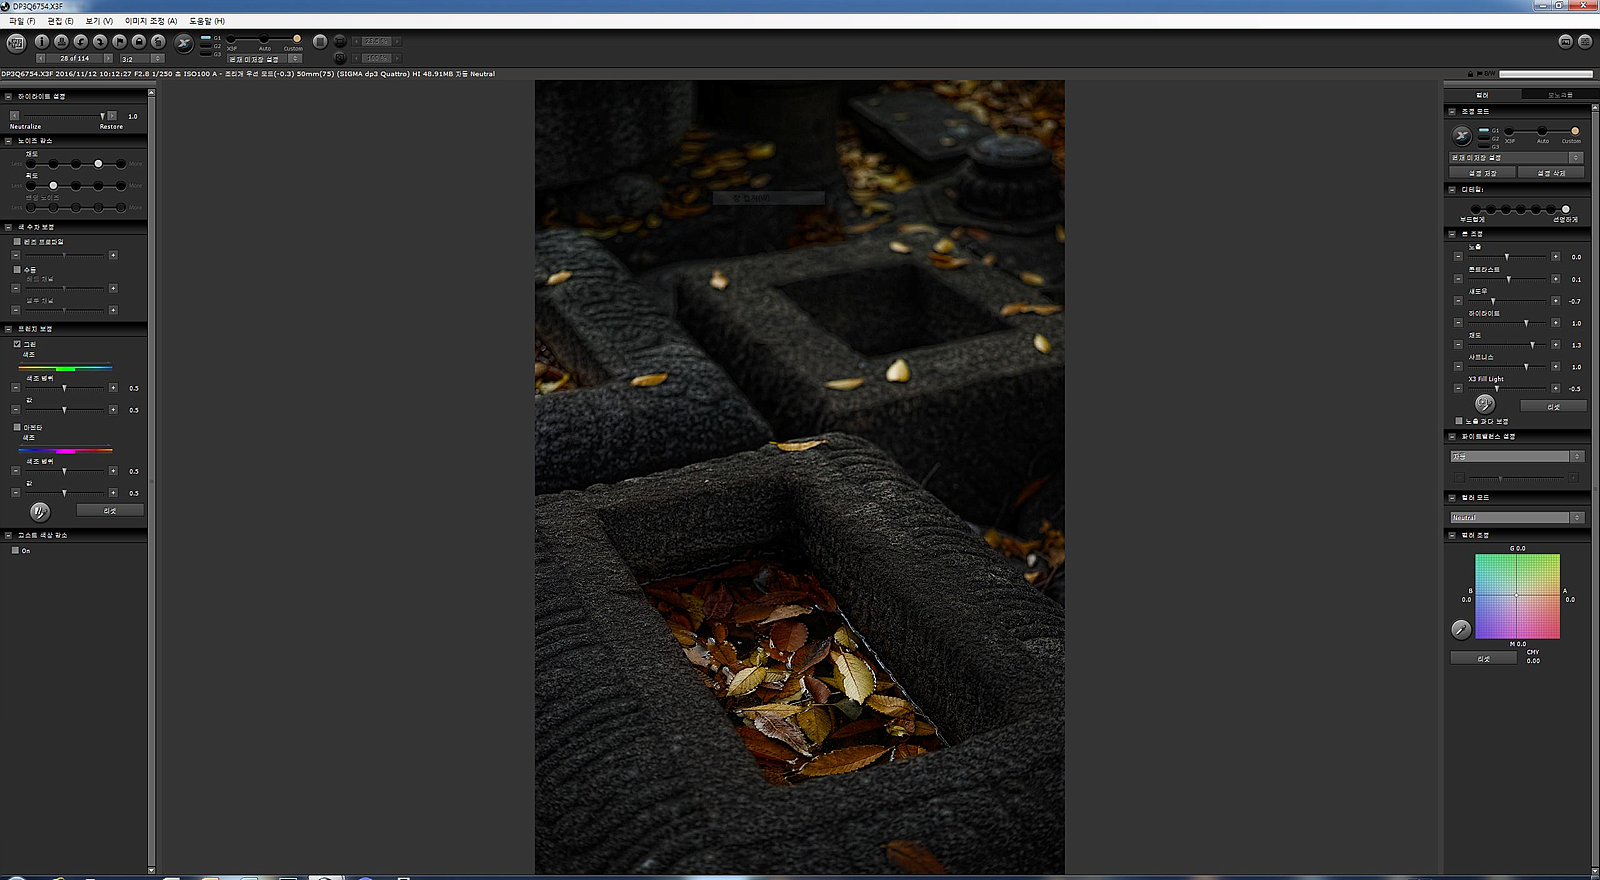The height and width of the screenshot is (880, 1600).
Task: Click the rotate left toolbar icon
Action: [x=81, y=42]
